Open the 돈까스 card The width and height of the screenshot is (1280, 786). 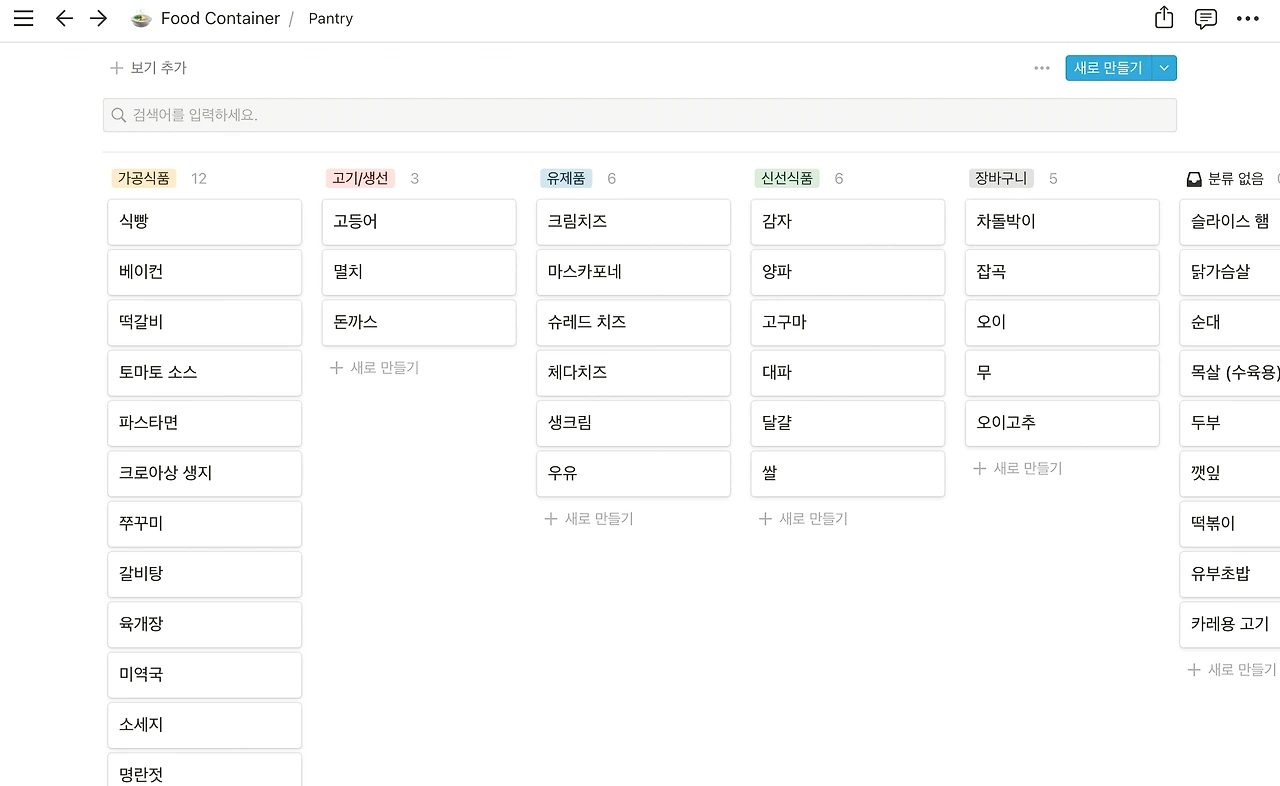point(419,322)
